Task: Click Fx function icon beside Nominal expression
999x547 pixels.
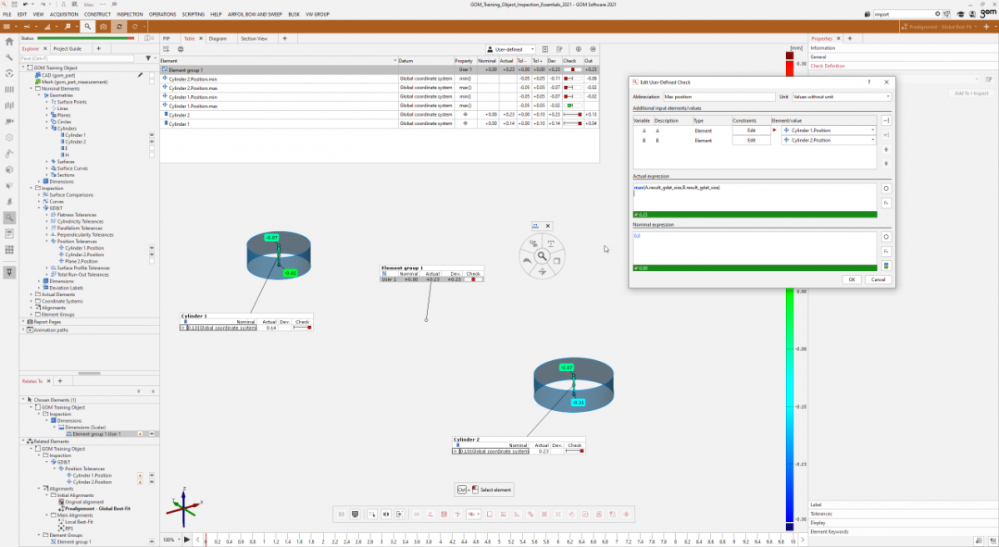Action: pyautogui.click(x=886, y=252)
